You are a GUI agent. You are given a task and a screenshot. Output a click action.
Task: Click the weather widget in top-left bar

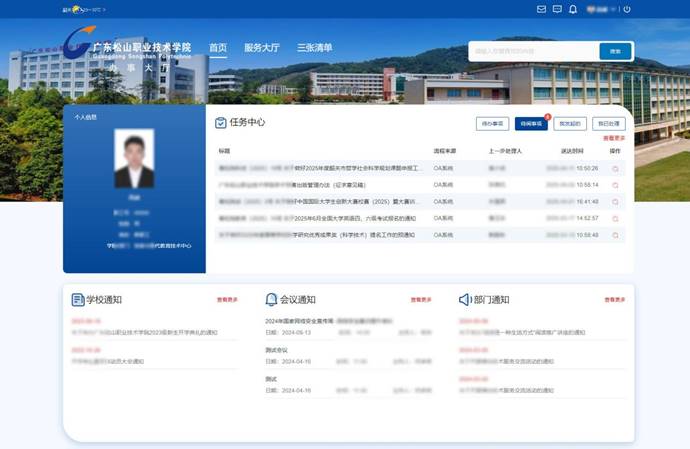coord(84,9)
